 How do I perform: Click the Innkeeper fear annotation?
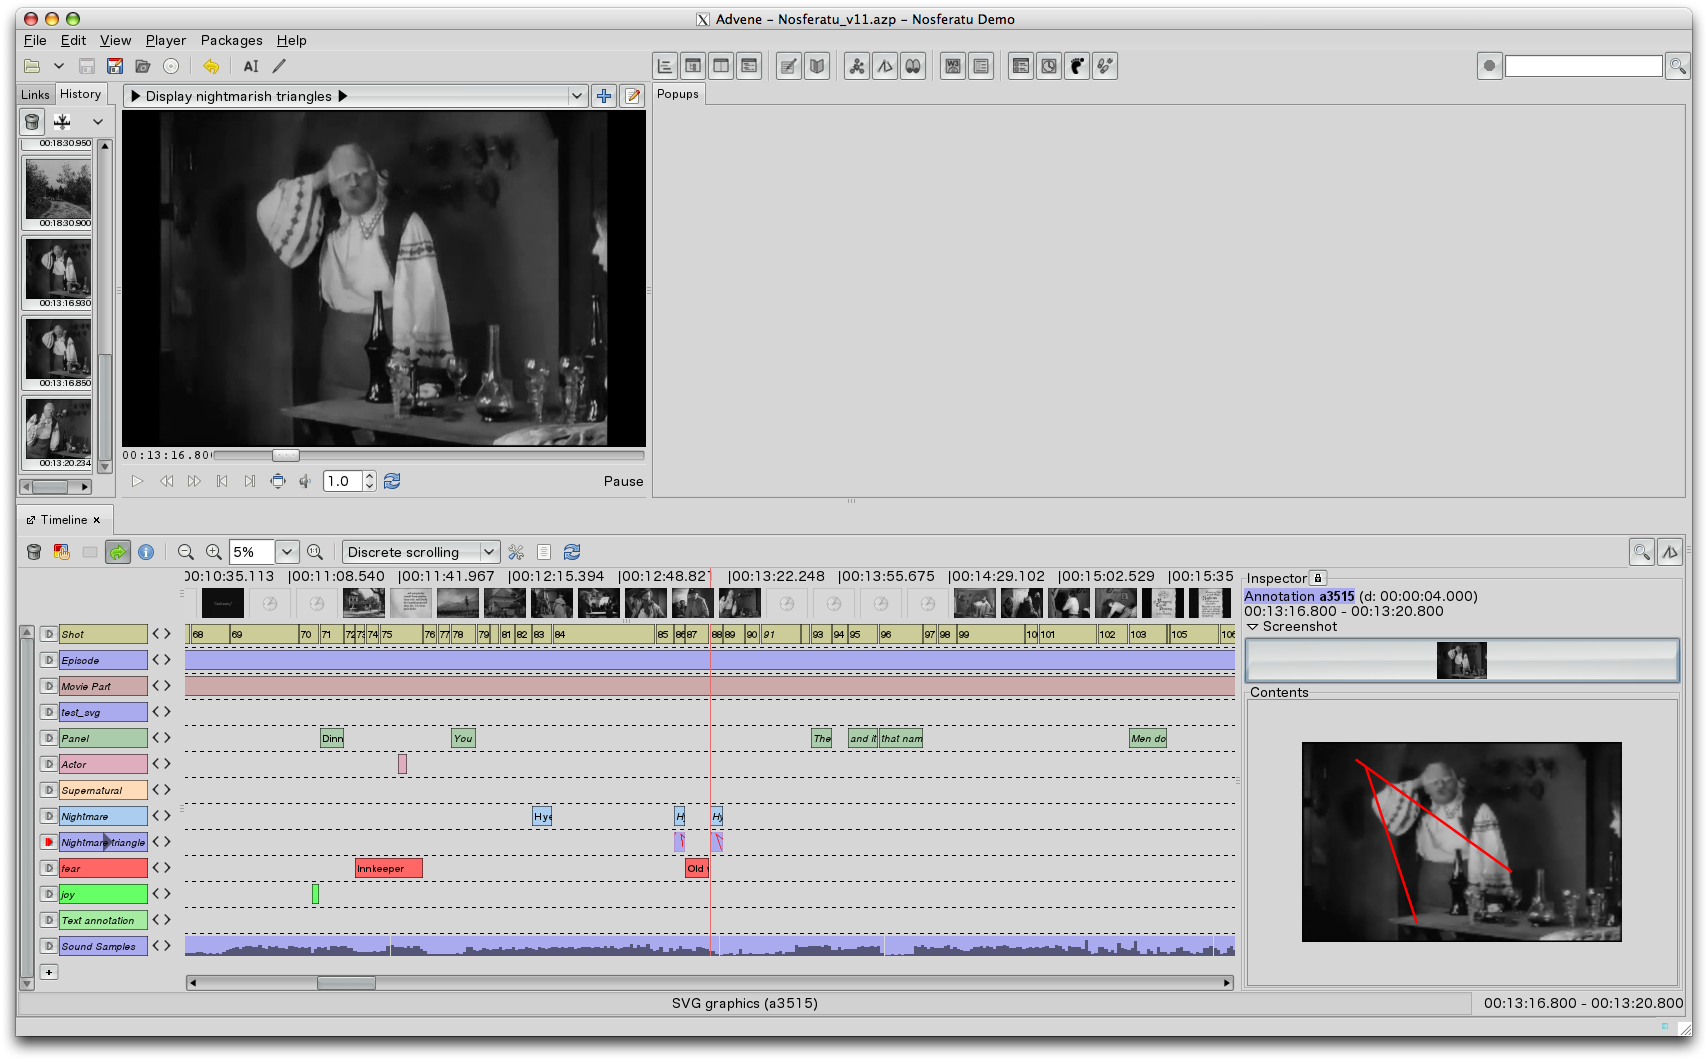[389, 868]
